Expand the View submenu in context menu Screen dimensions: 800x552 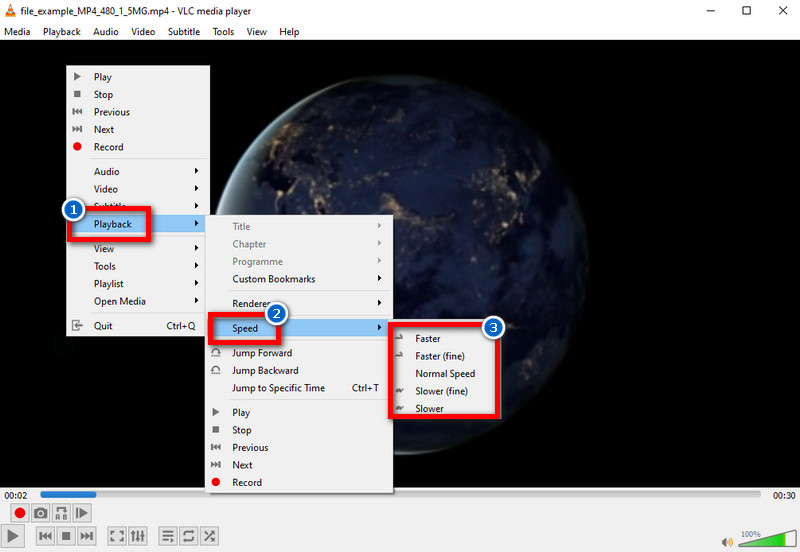(x=138, y=248)
